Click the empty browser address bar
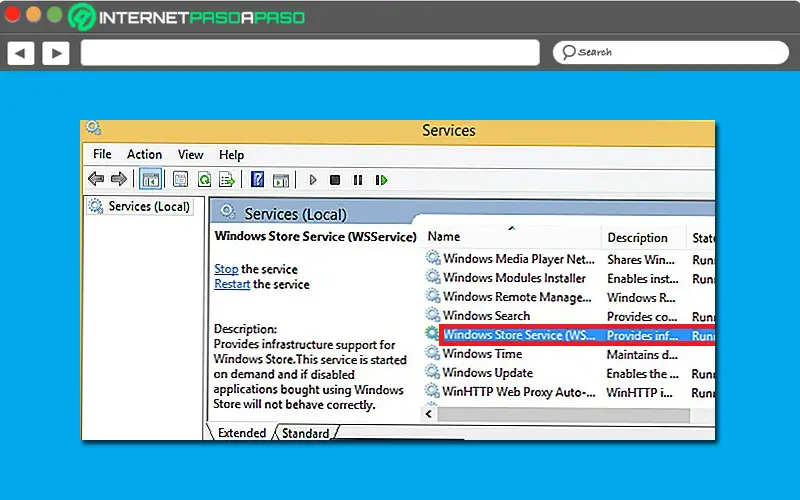The image size is (800, 500). coord(310,53)
